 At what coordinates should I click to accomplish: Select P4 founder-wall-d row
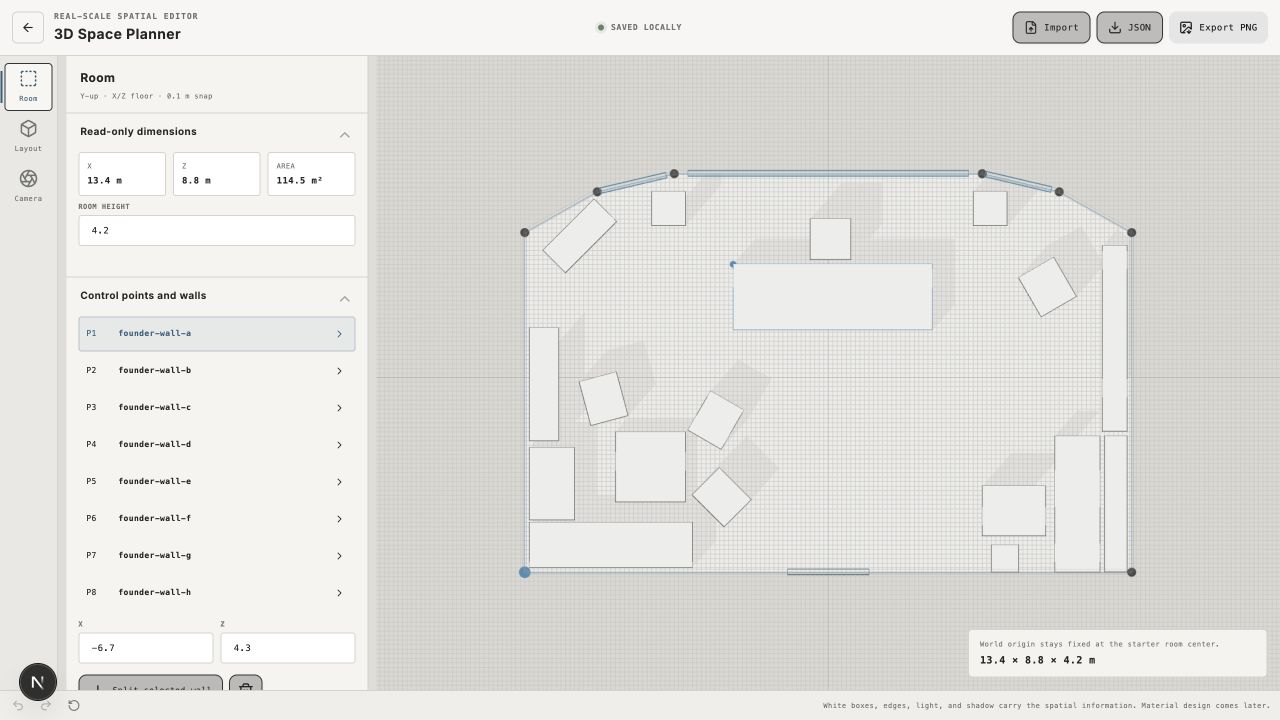coord(217,445)
